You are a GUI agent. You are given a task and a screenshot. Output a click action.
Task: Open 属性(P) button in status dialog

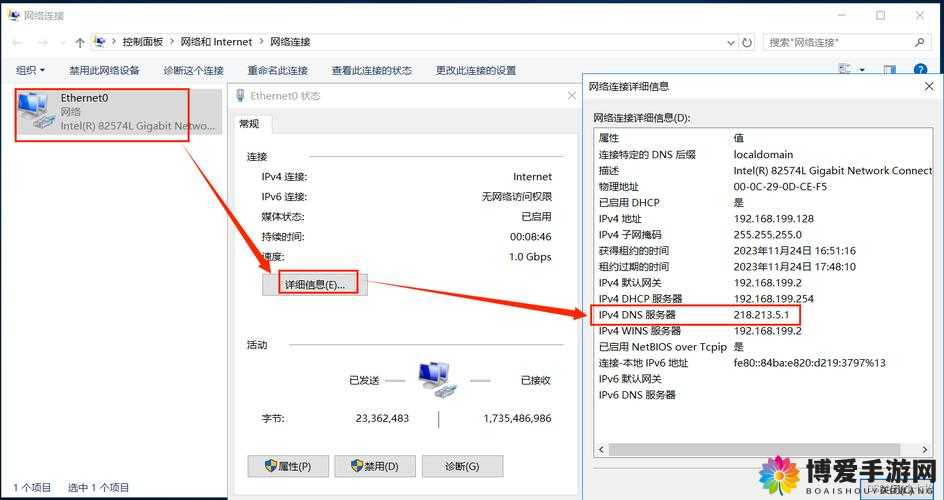288,466
